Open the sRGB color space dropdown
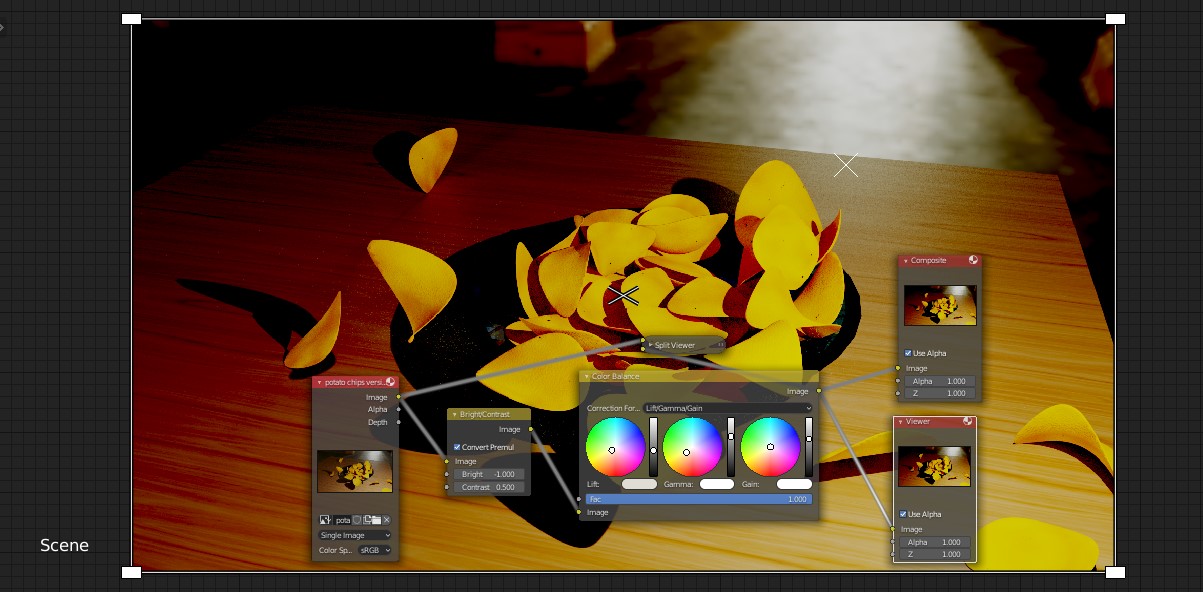The height and width of the screenshot is (592, 1203). pyautogui.click(x=375, y=550)
